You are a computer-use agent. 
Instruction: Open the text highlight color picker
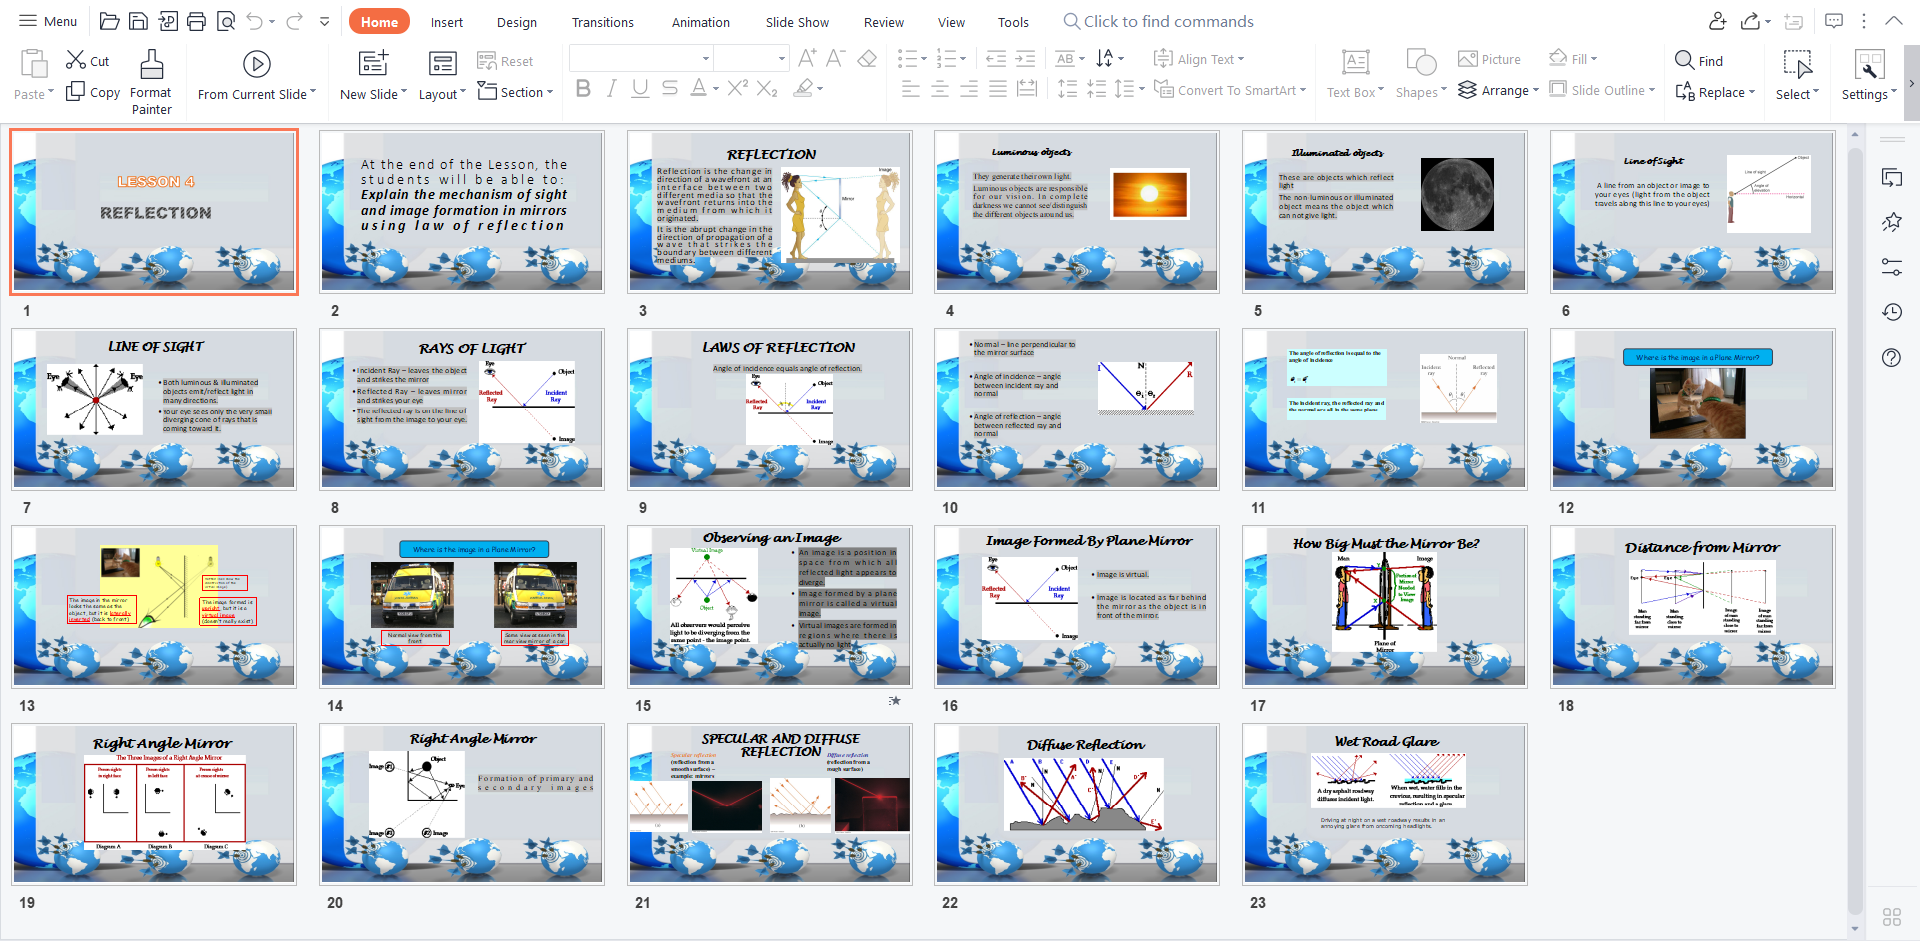820,89
